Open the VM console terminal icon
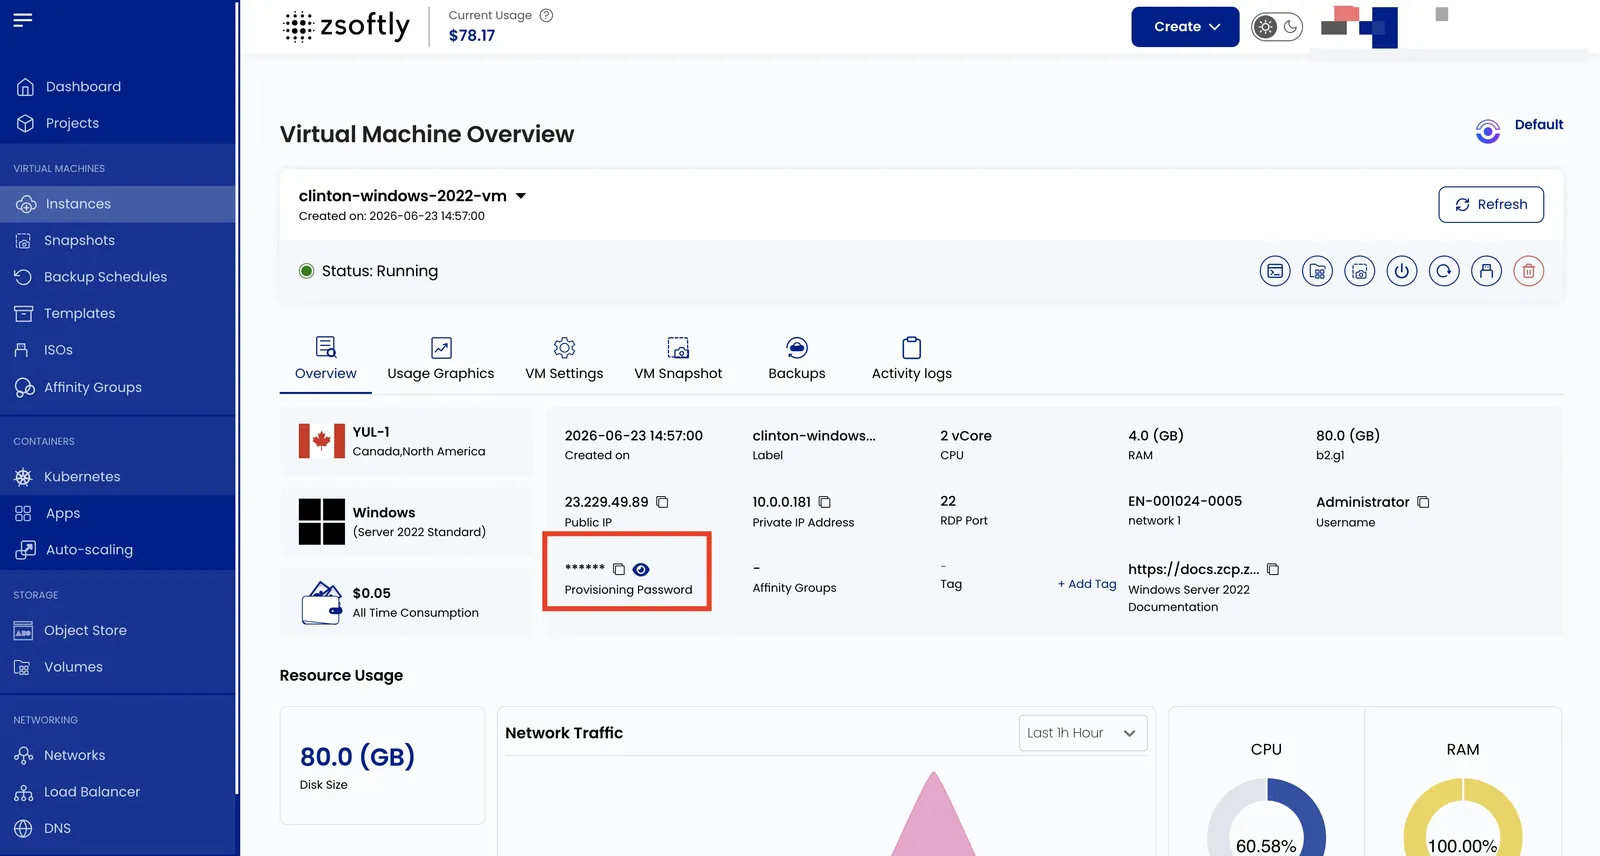This screenshot has height=856, width=1600. click(1275, 271)
